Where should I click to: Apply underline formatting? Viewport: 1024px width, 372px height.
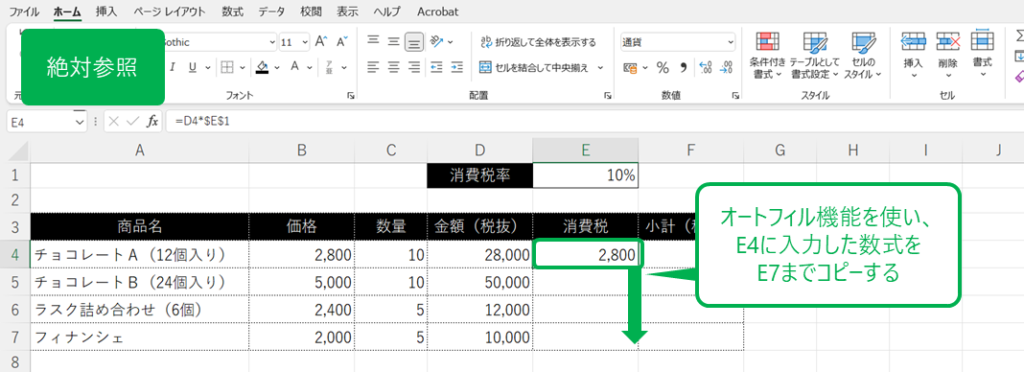click(193, 67)
